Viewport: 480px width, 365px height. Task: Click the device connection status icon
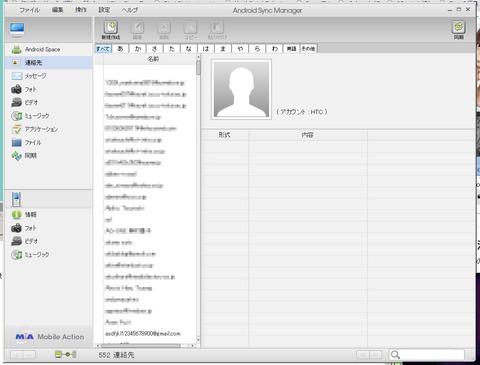[66, 354]
